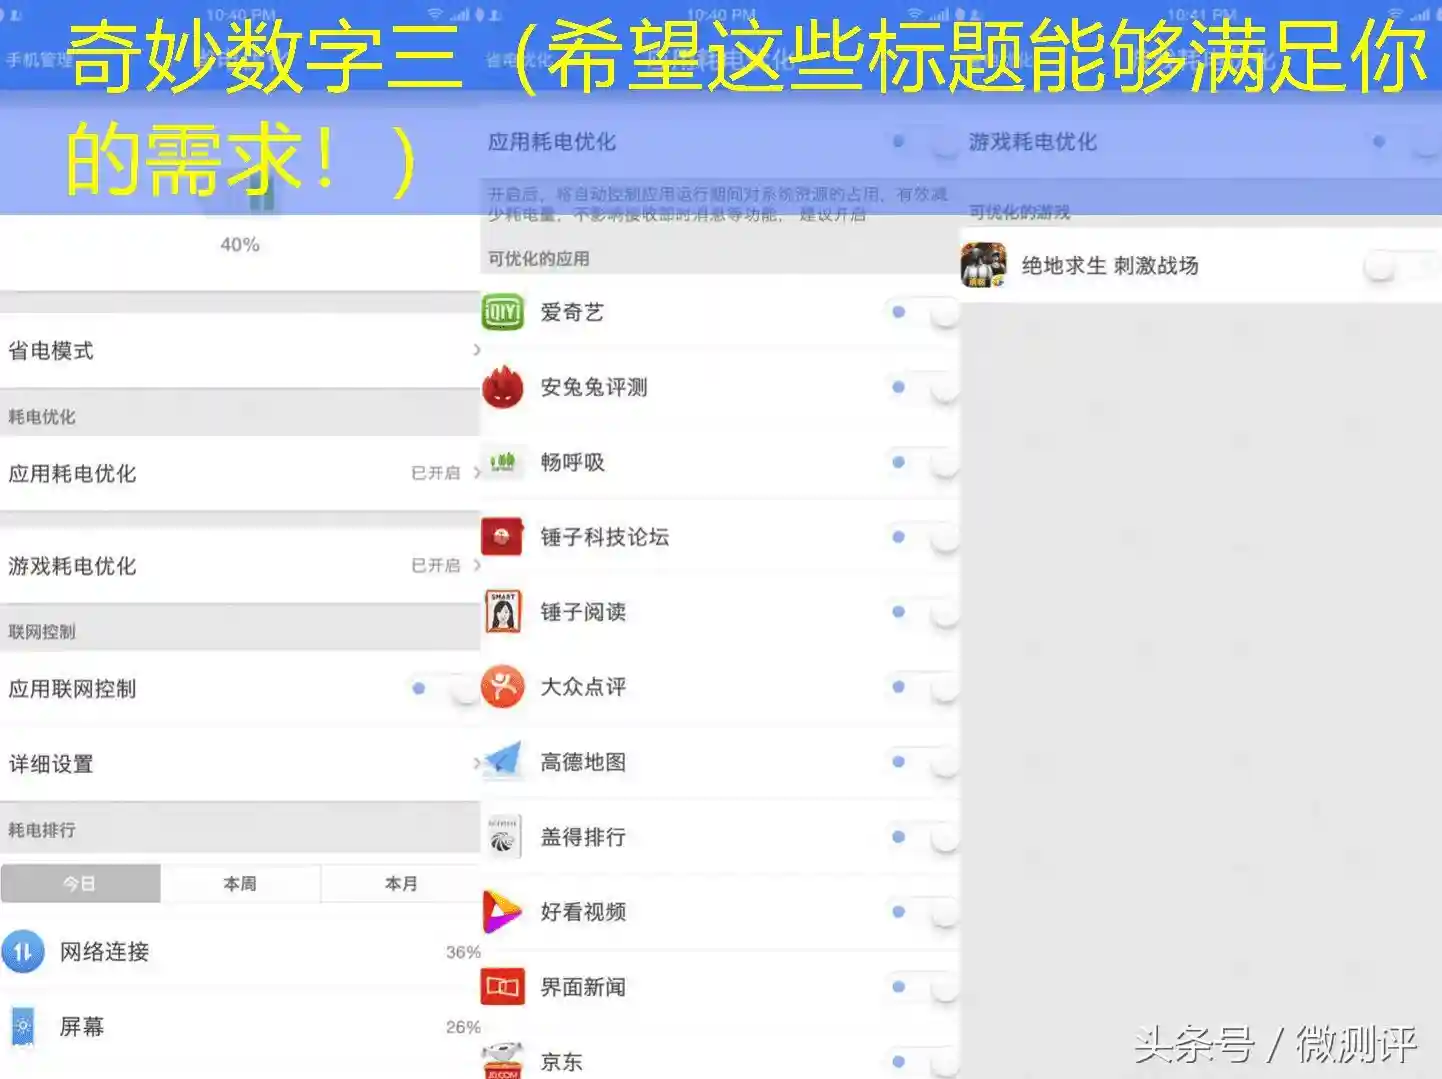Tap the 京东 app name
This screenshot has width=1442, height=1079.
[562, 1062]
